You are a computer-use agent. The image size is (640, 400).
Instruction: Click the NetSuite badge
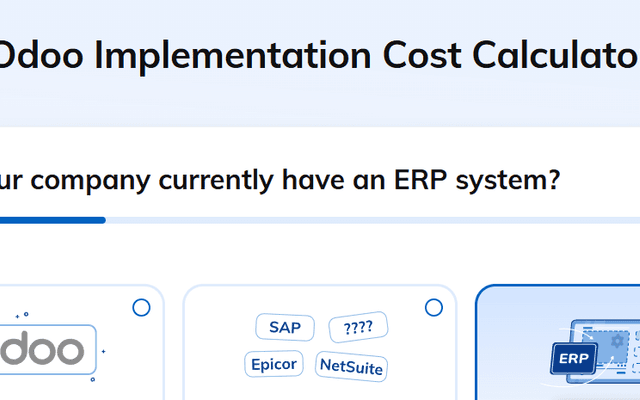[x=351, y=365]
